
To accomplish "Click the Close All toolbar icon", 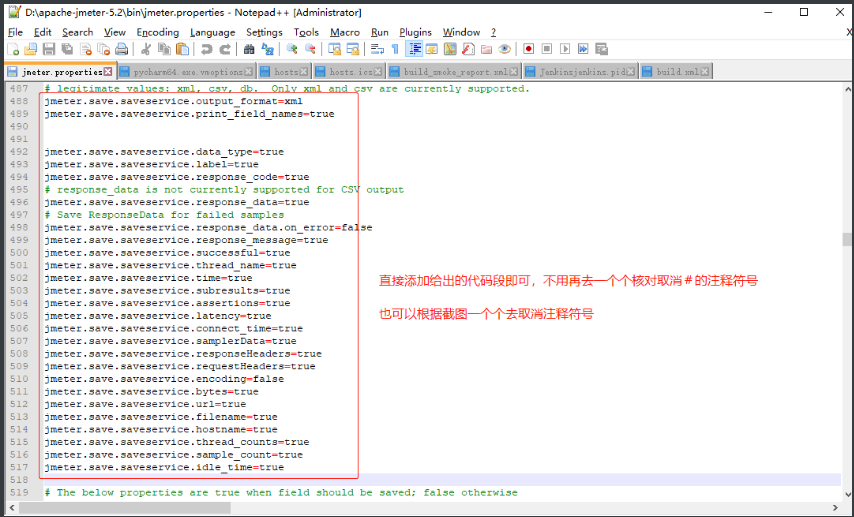I will [x=103, y=50].
